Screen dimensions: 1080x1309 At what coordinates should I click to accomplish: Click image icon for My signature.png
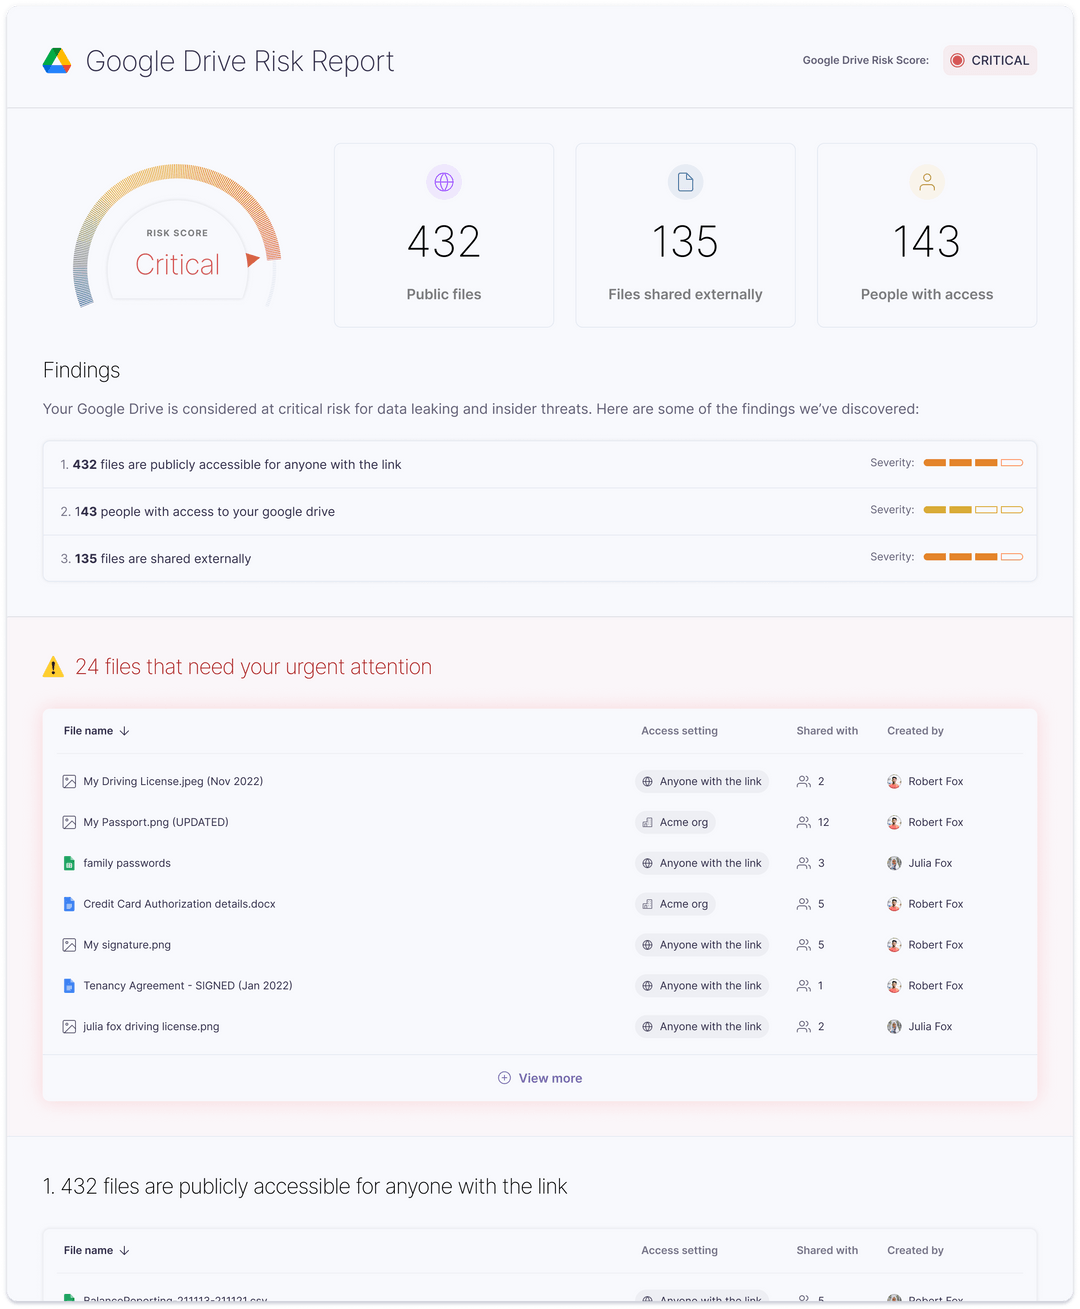[69, 945]
